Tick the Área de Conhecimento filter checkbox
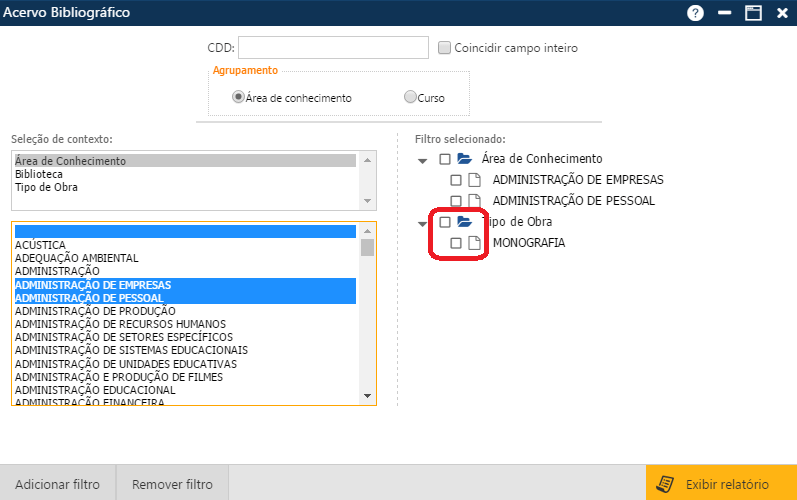Image resolution: width=797 pixels, height=500 pixels. pyautogui.click(x=445, y=159)
